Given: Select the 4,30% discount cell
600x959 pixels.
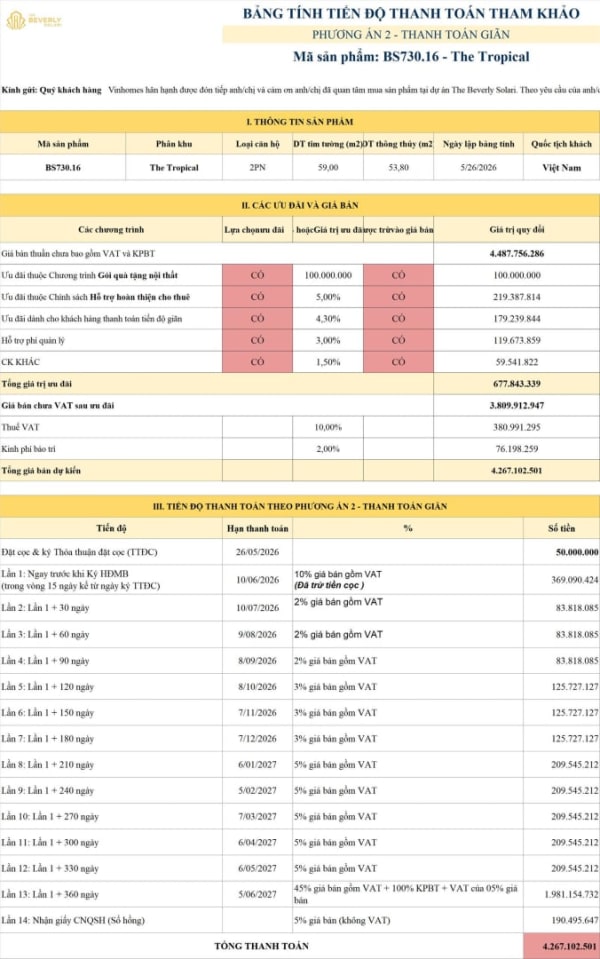Looking at the screenshot, I should [x=328, y=319].
